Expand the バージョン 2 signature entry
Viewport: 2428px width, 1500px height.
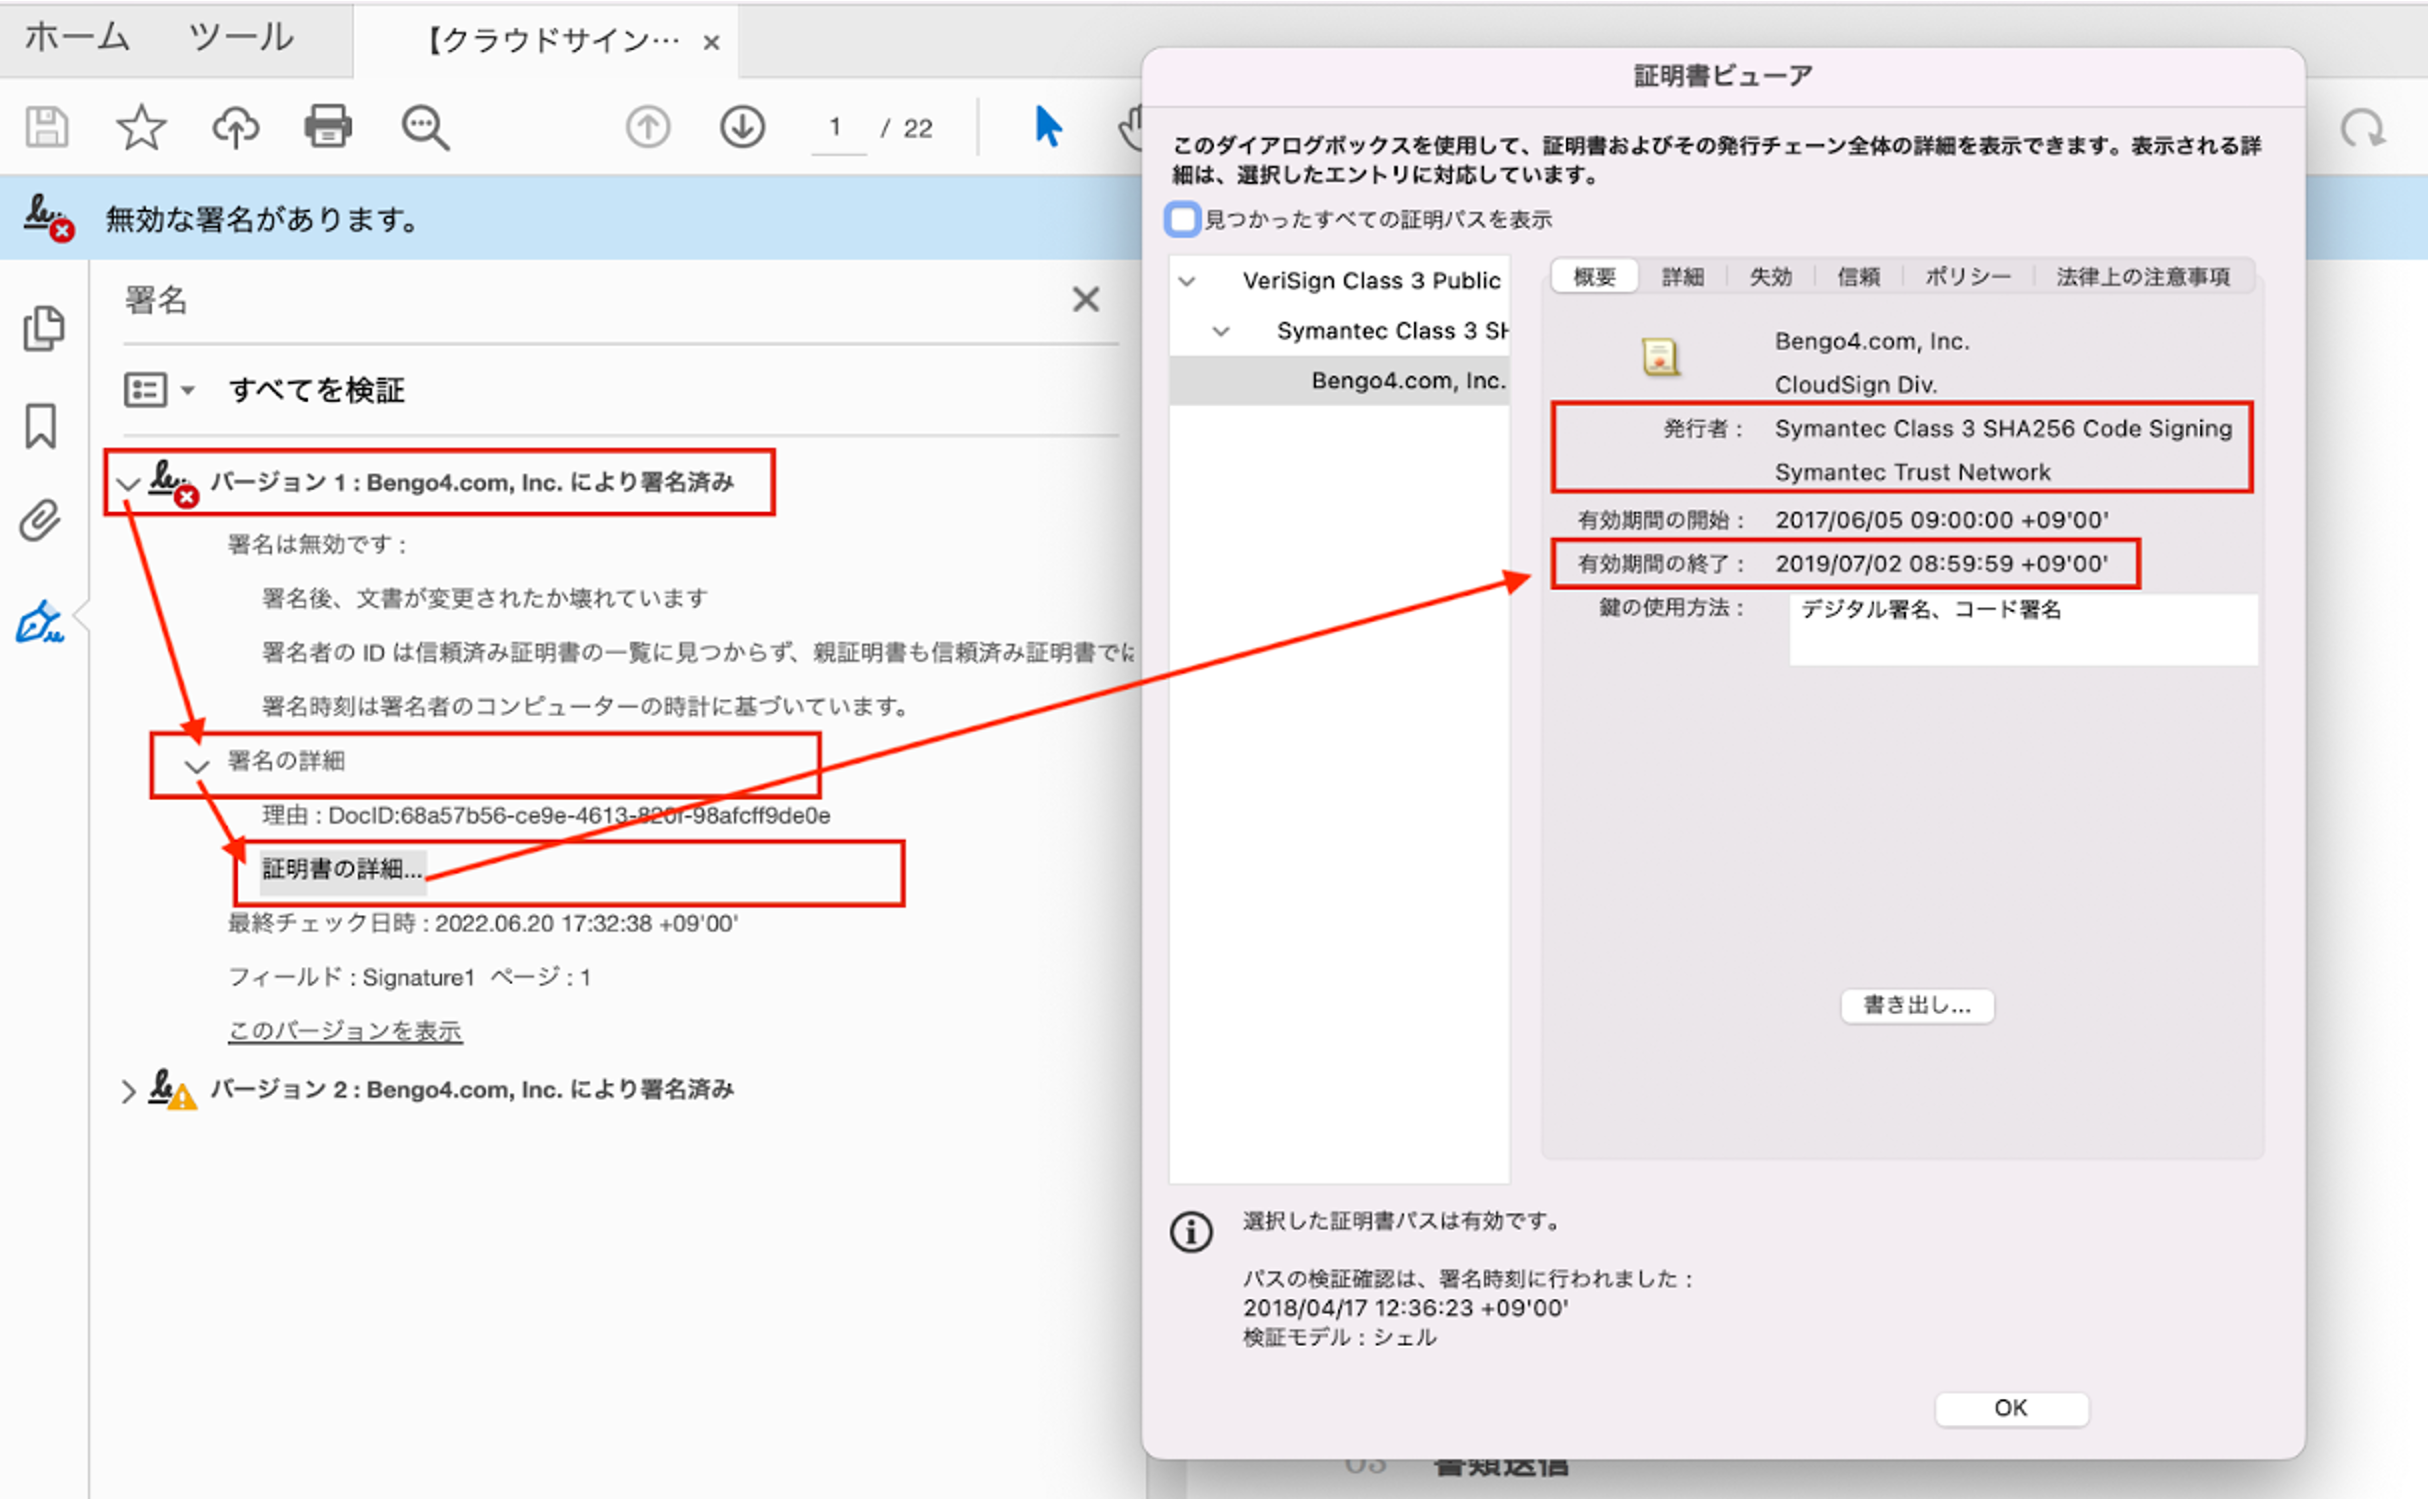(x=128, y=1091)
